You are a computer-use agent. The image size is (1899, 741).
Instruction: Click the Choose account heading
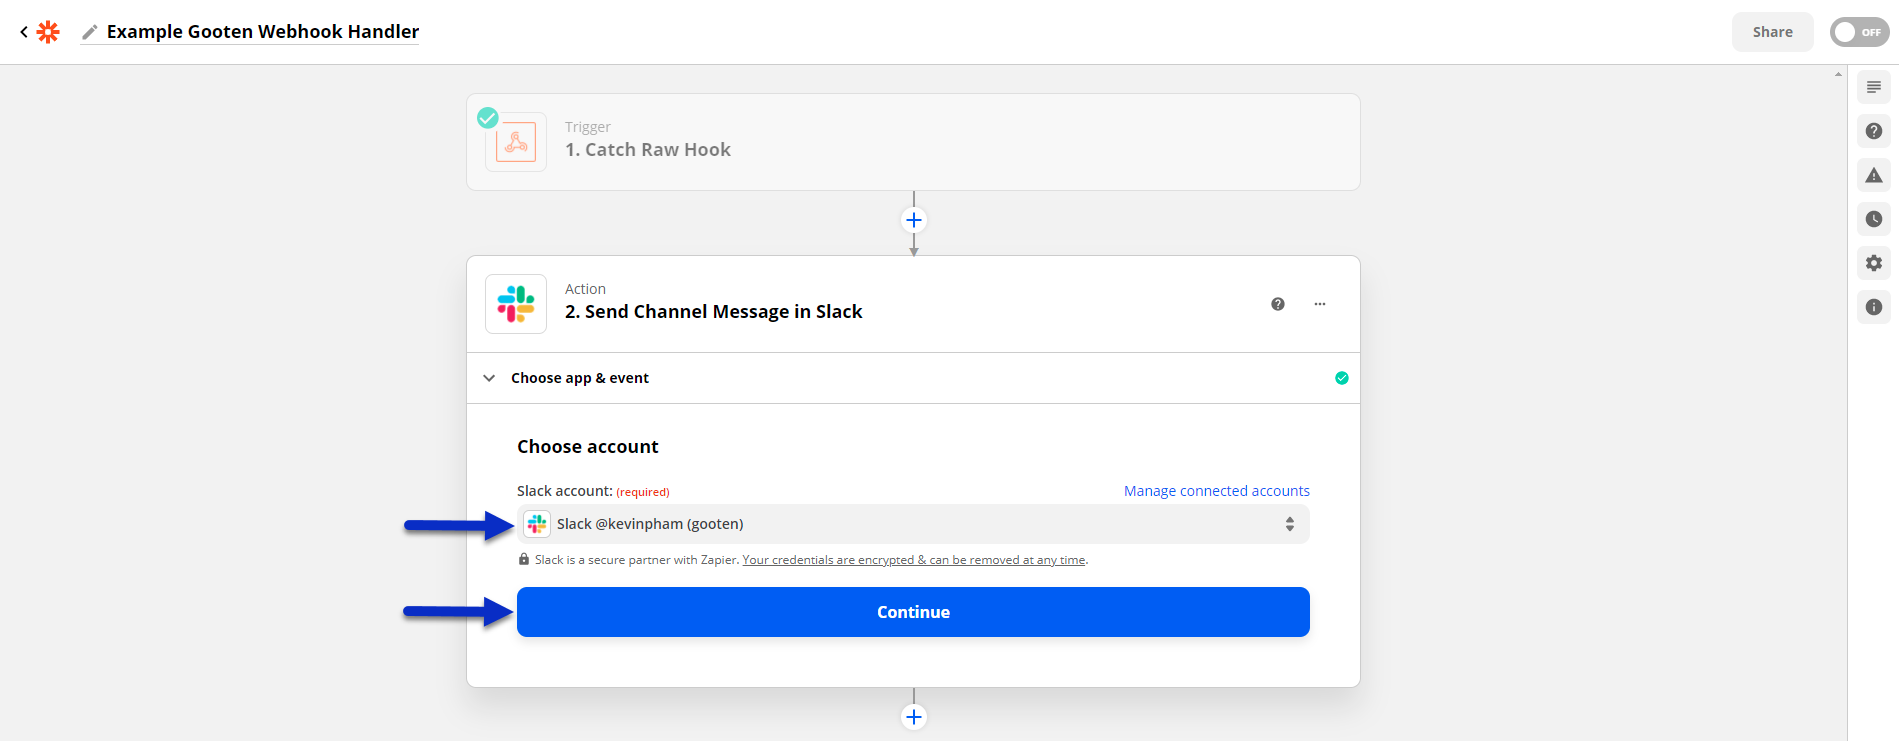click(588, 447)
